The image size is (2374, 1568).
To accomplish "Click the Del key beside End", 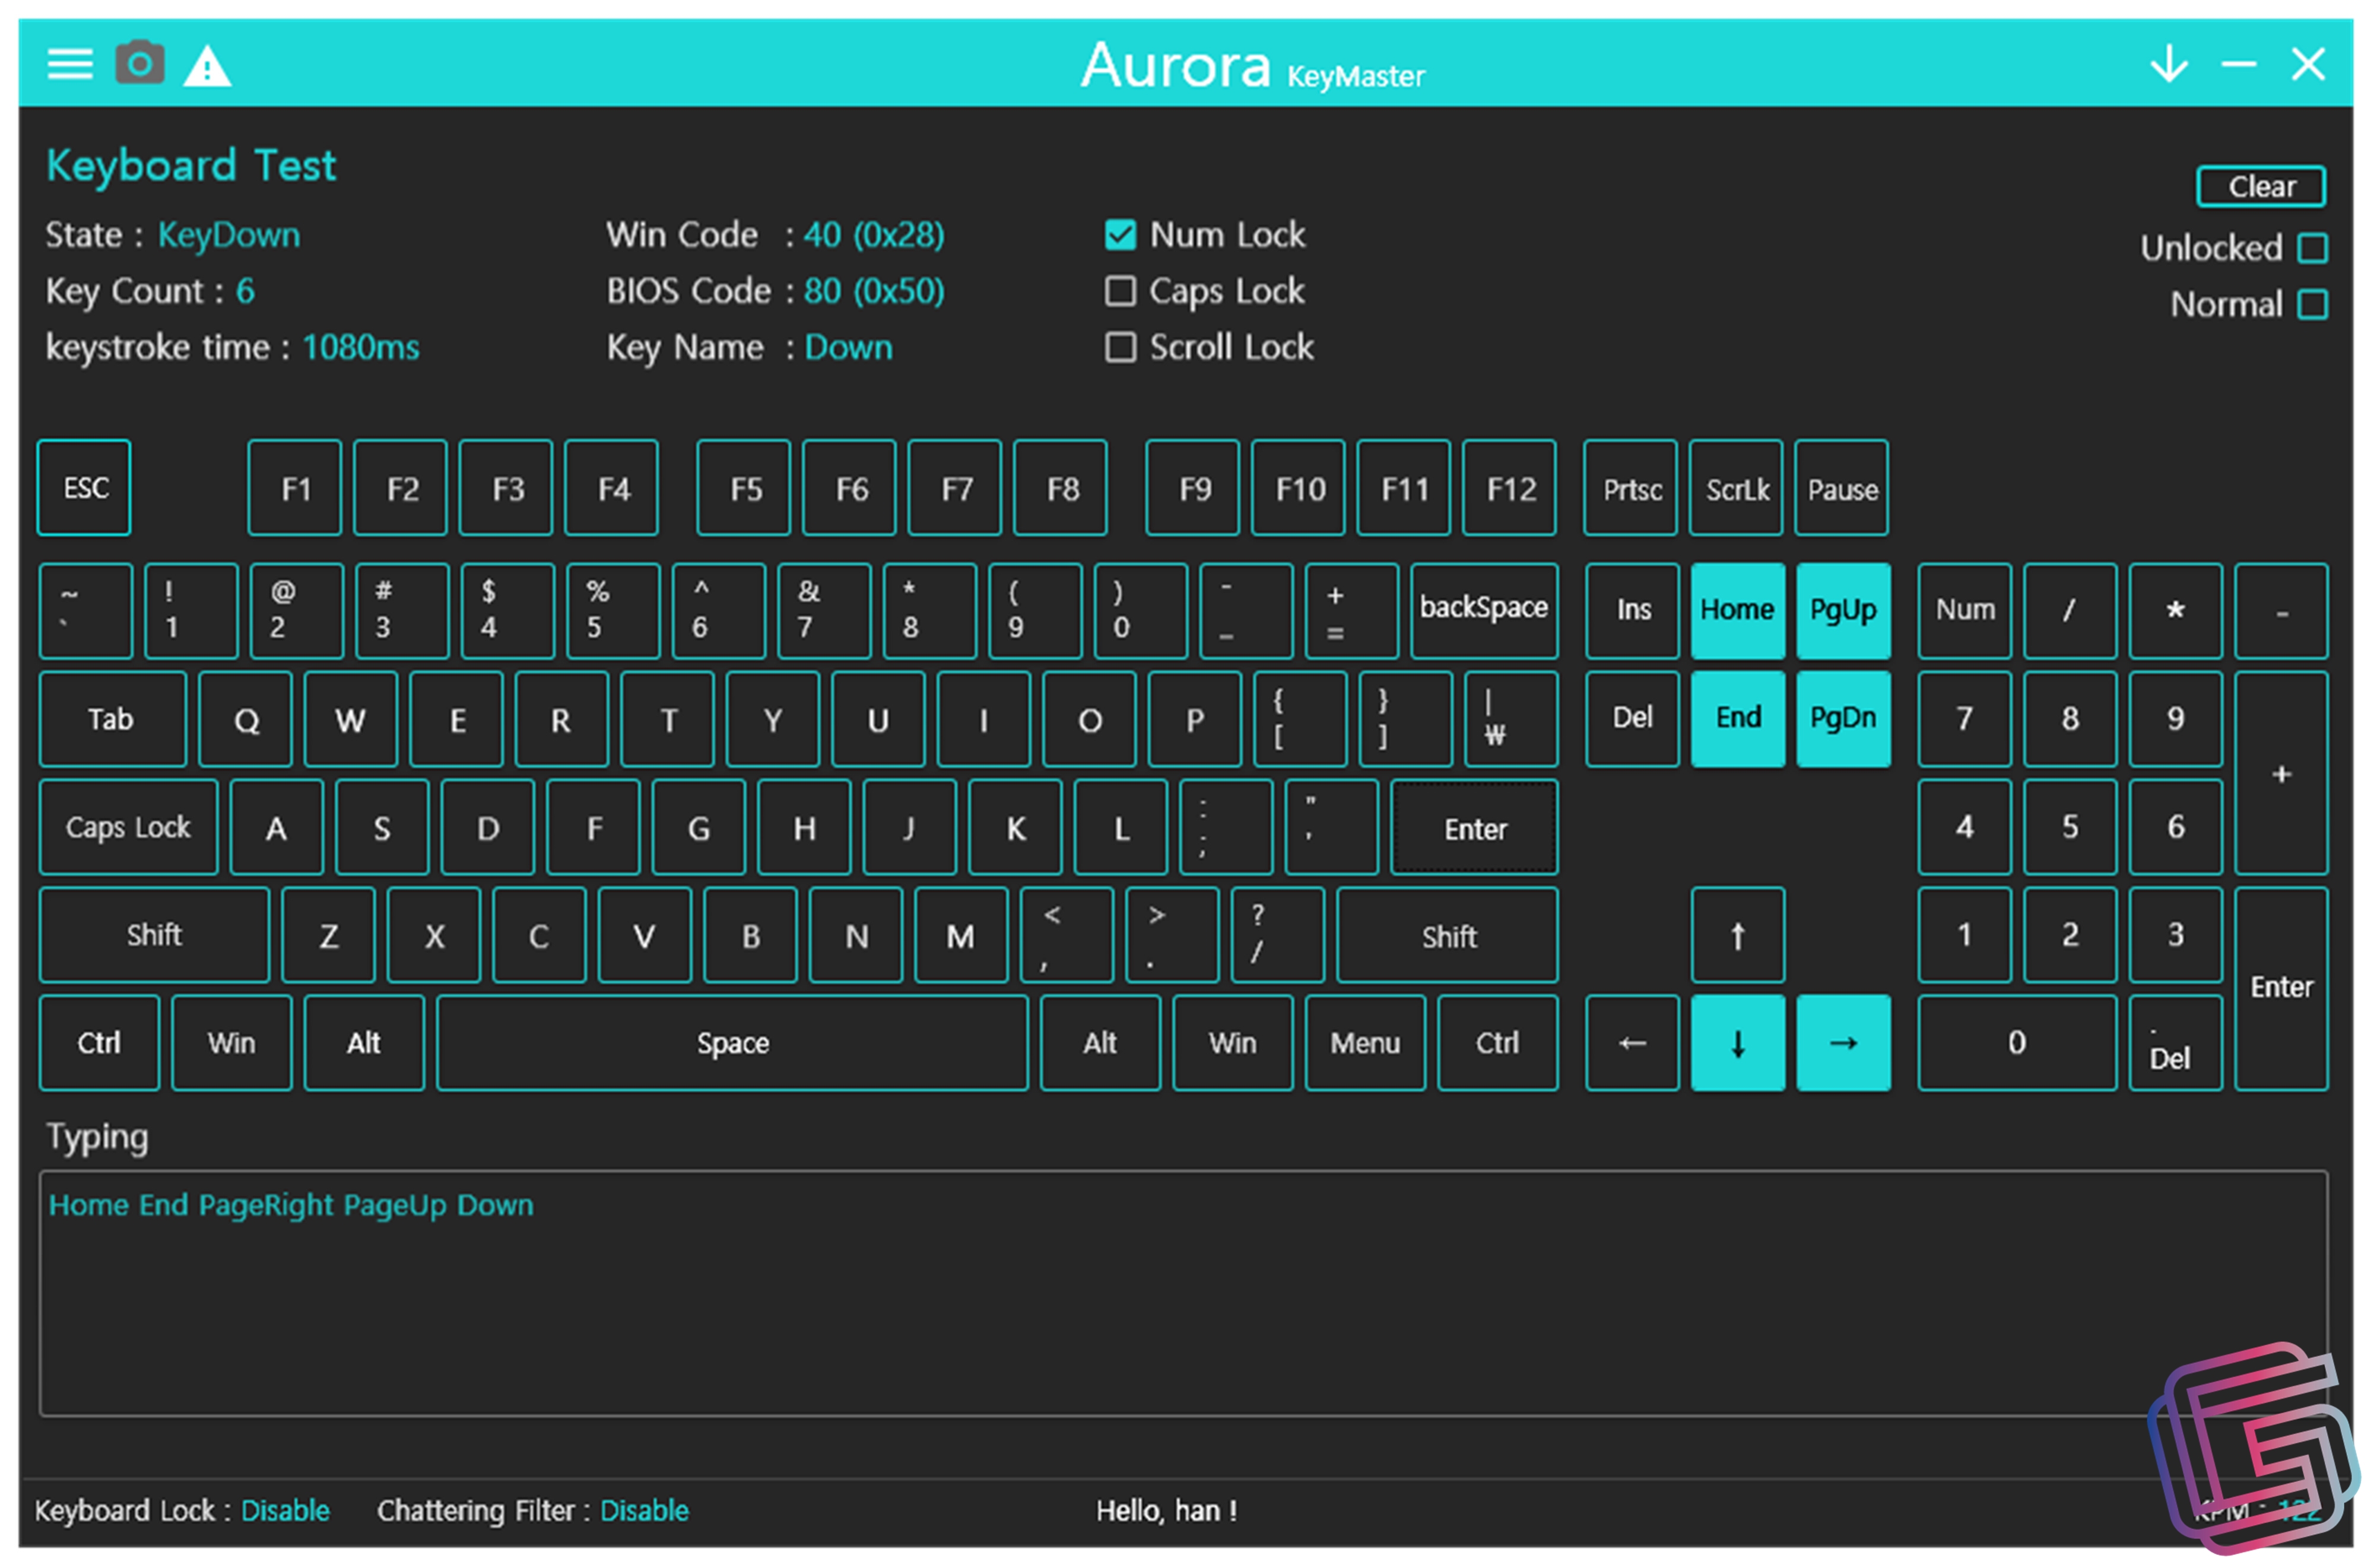I will (x=1632, y=719).
